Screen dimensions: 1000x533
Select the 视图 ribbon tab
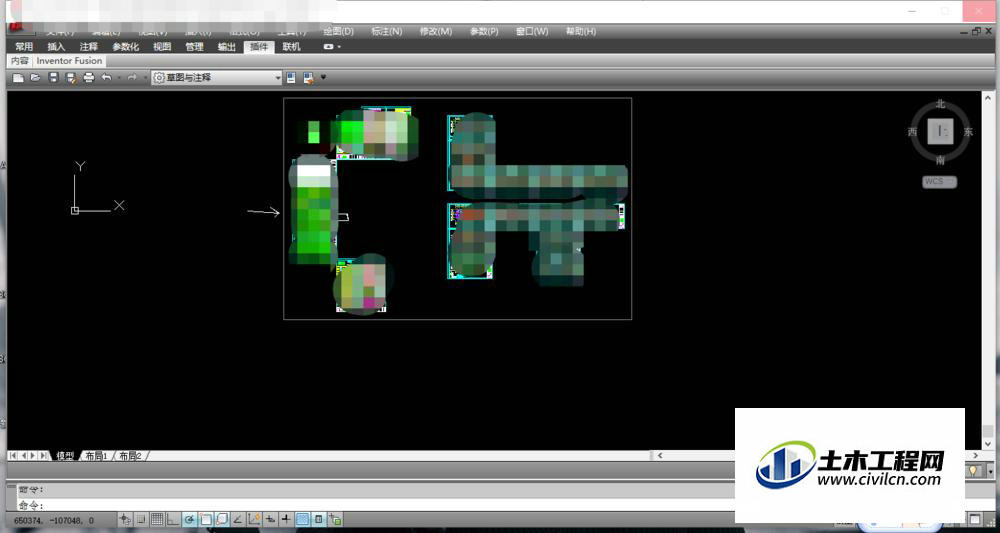(x=162, y=47)
